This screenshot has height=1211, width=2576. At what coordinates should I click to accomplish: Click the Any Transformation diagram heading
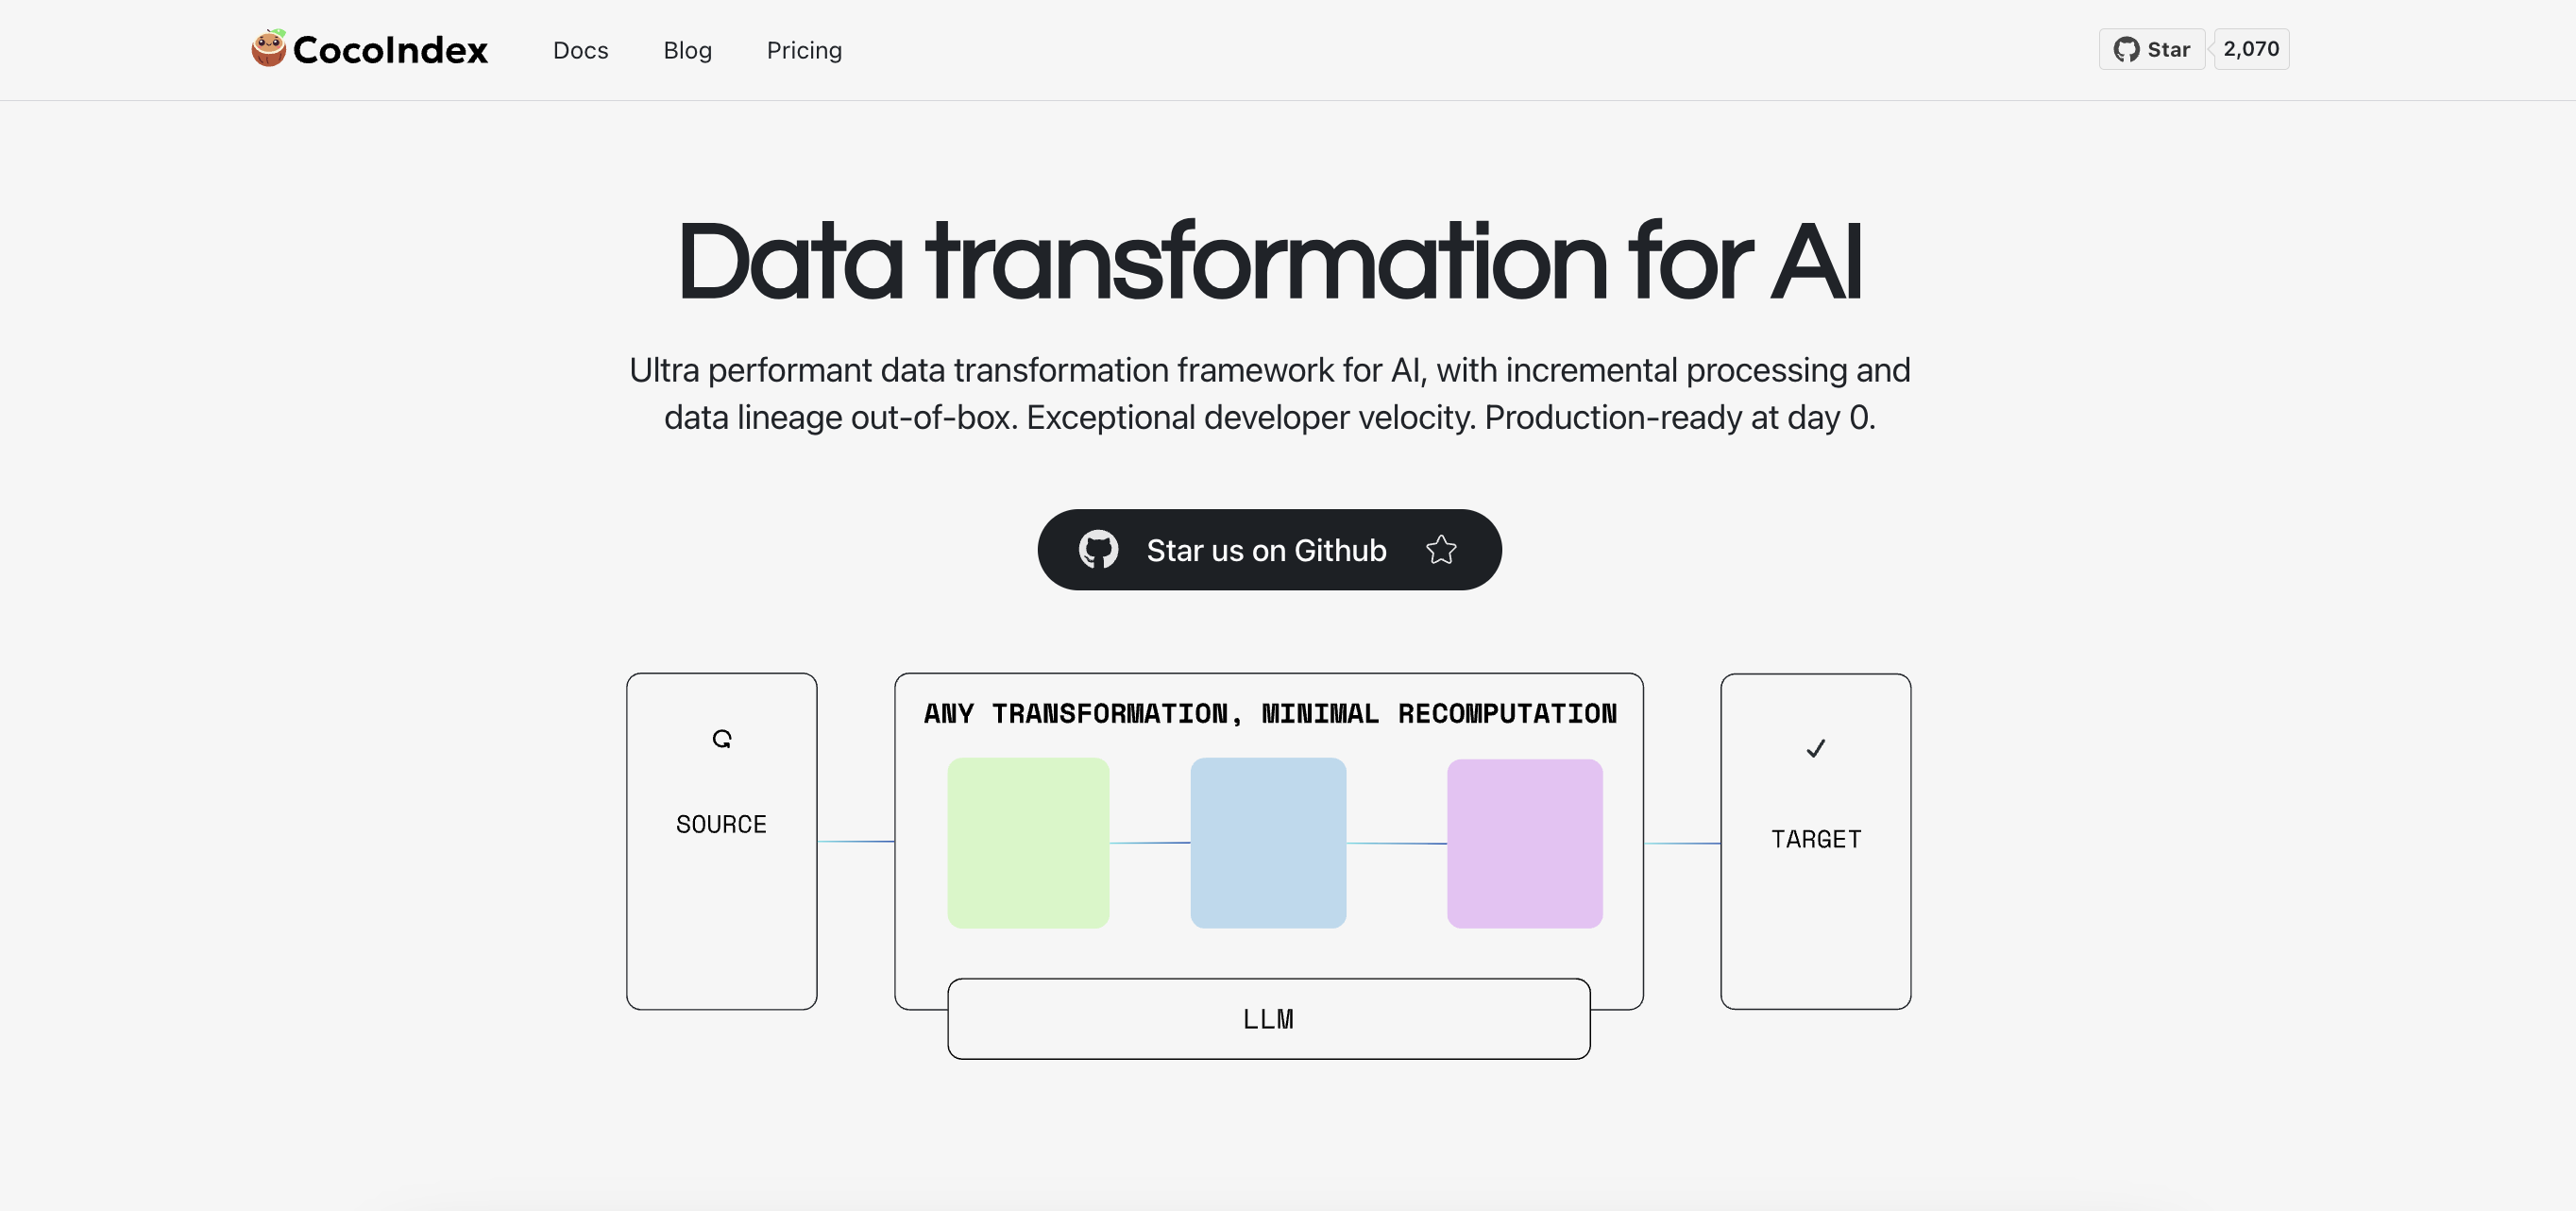[x=1270, y=713]
